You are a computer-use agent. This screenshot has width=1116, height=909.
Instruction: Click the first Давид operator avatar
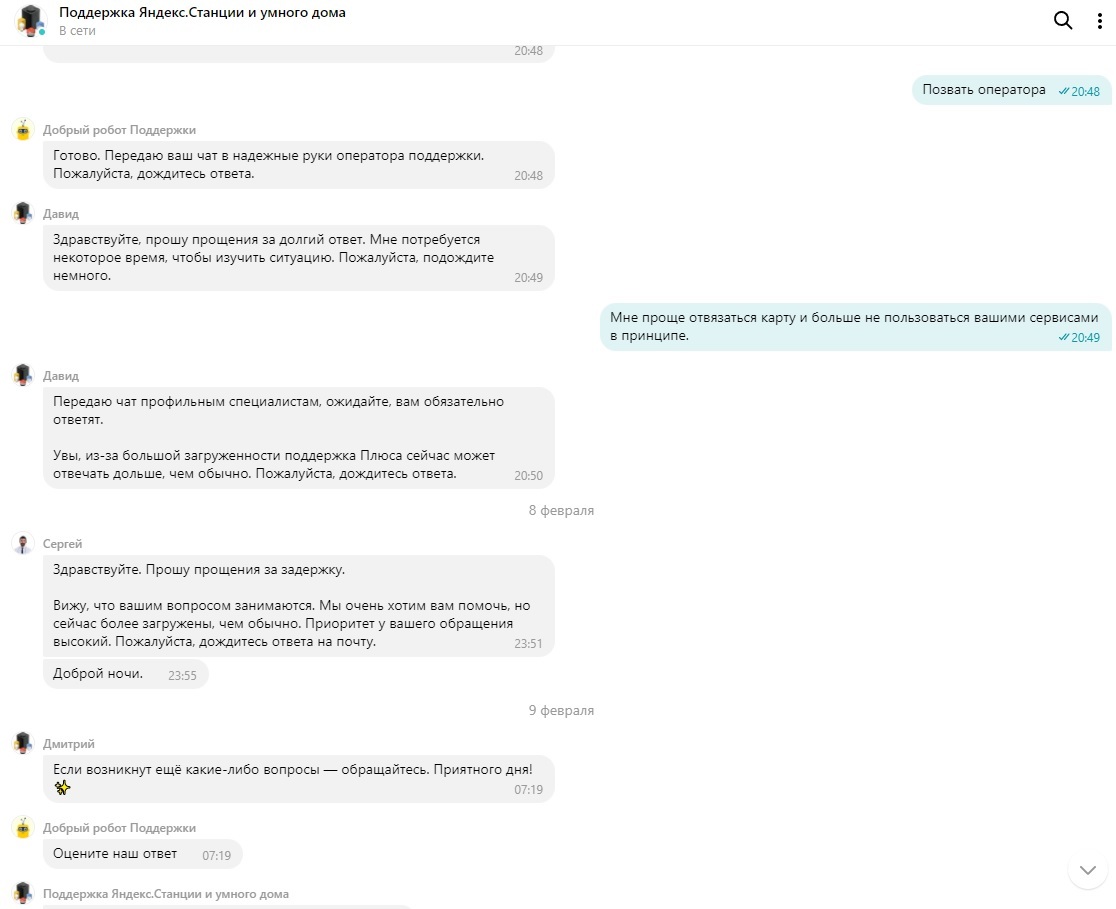pos(23,213)
